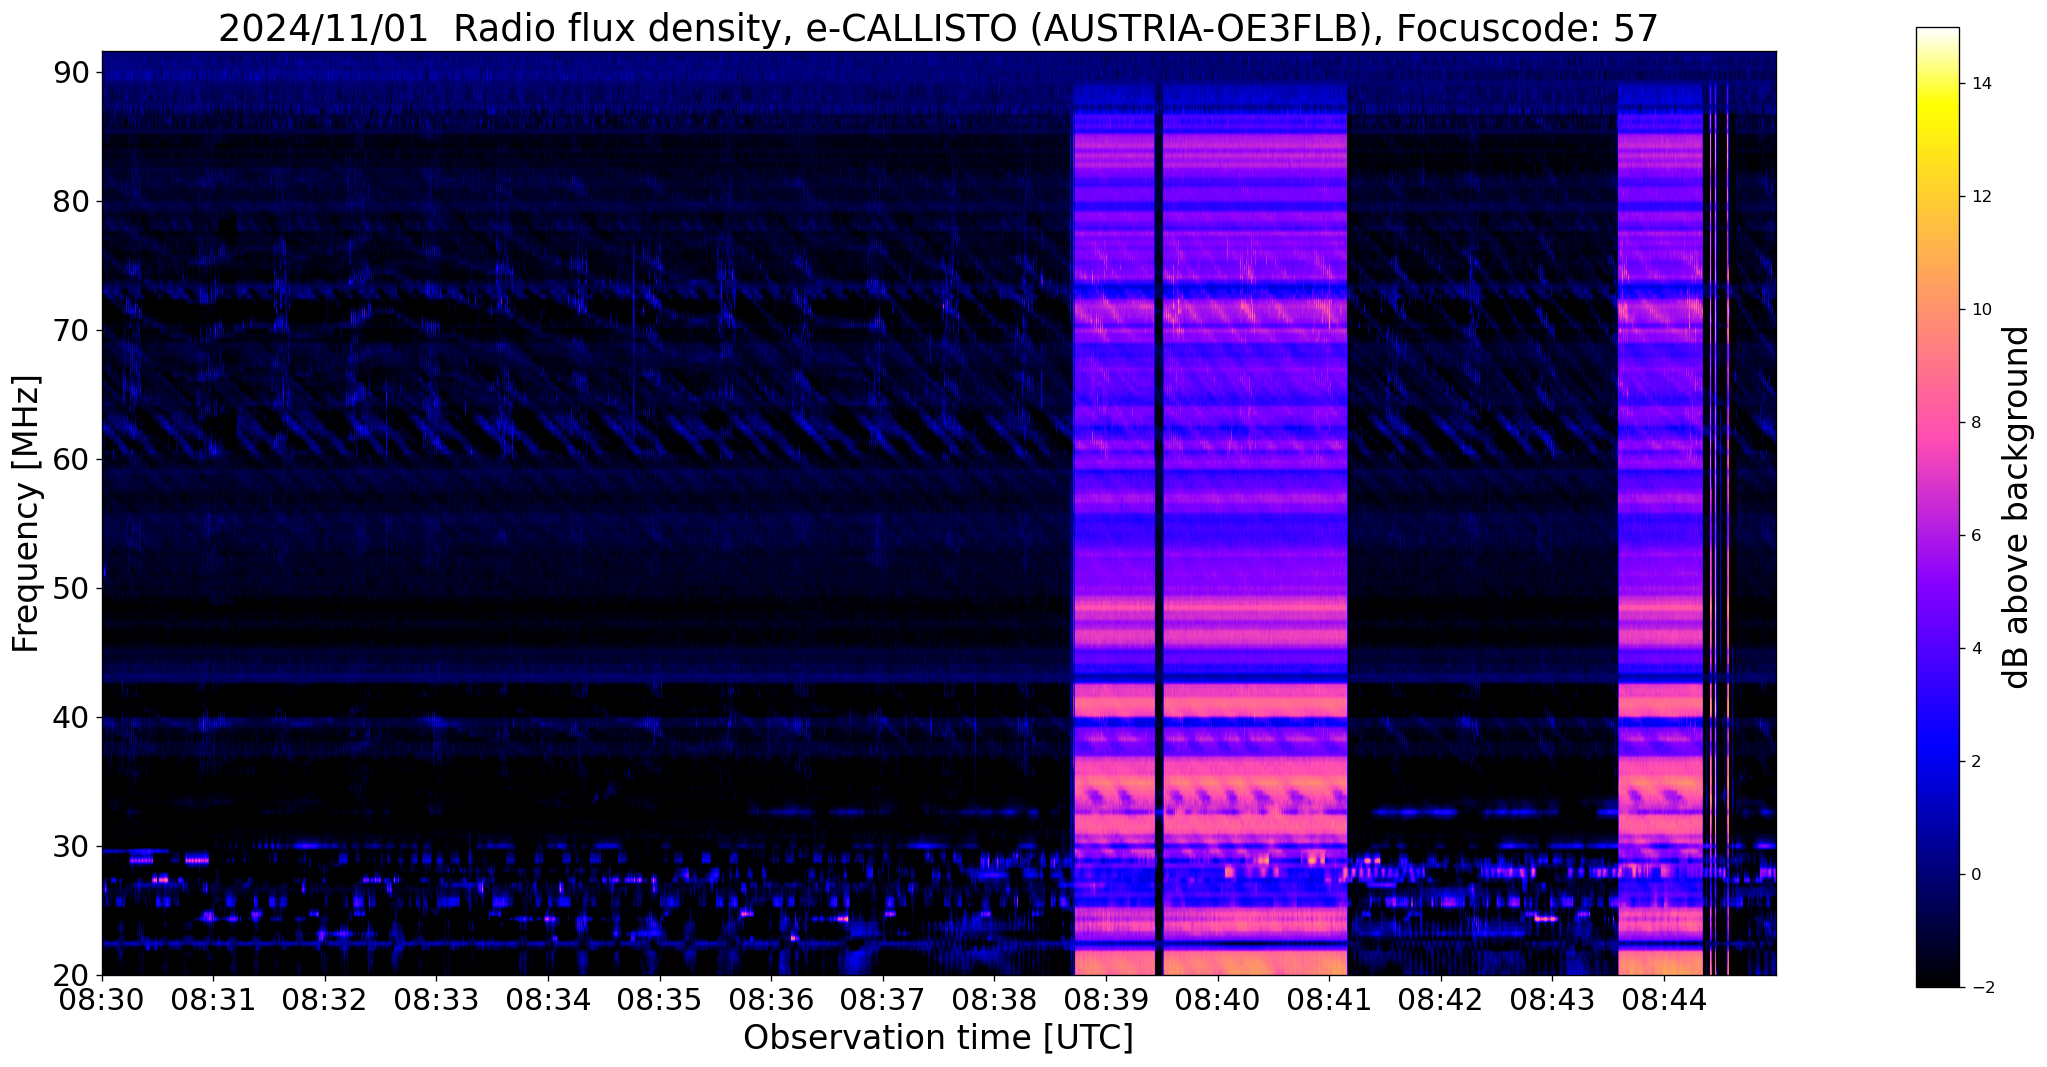Click the colorbar tick label 4

1976,649
